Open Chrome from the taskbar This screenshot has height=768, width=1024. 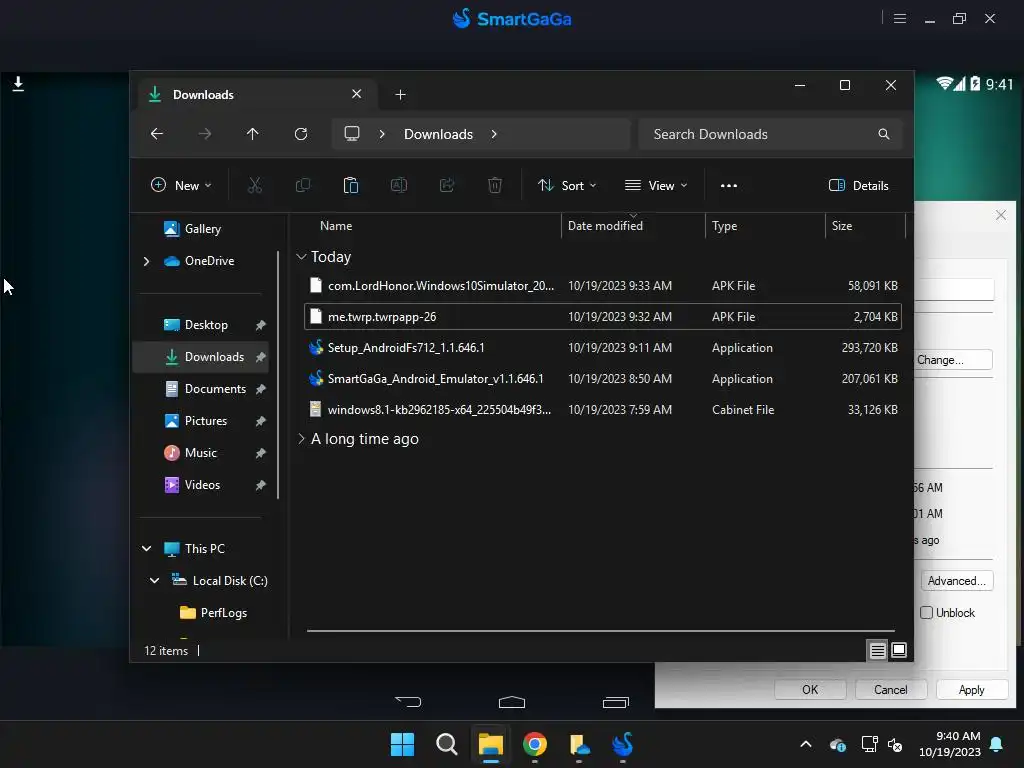tap(535, 744)
